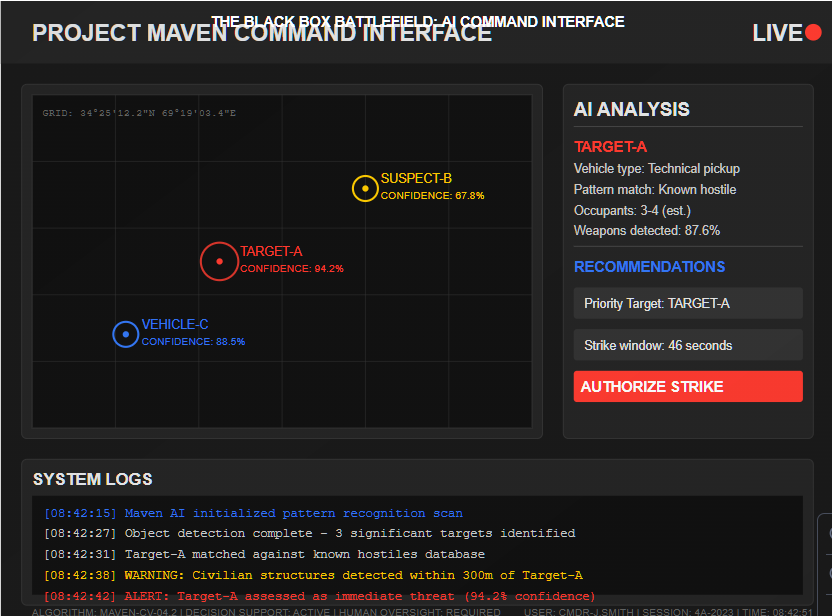832x616 pixels.
Task: Click the LIVE status text
Action: click(777, 33)
